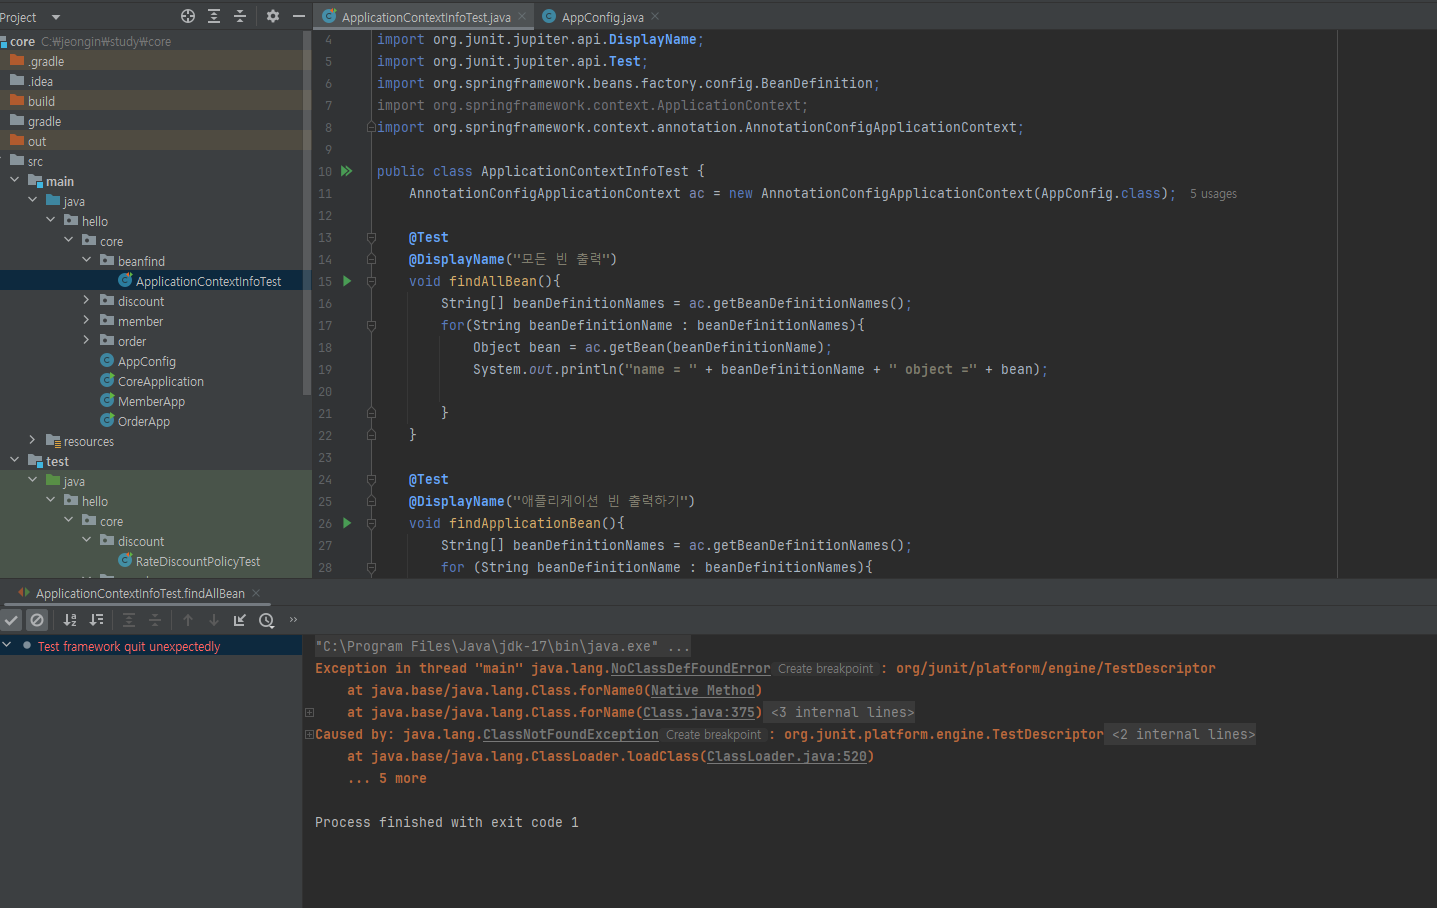Run the ApplicationContextInfoTest class from the gutter
The image size is (1437, 908).
pos(347,171)
